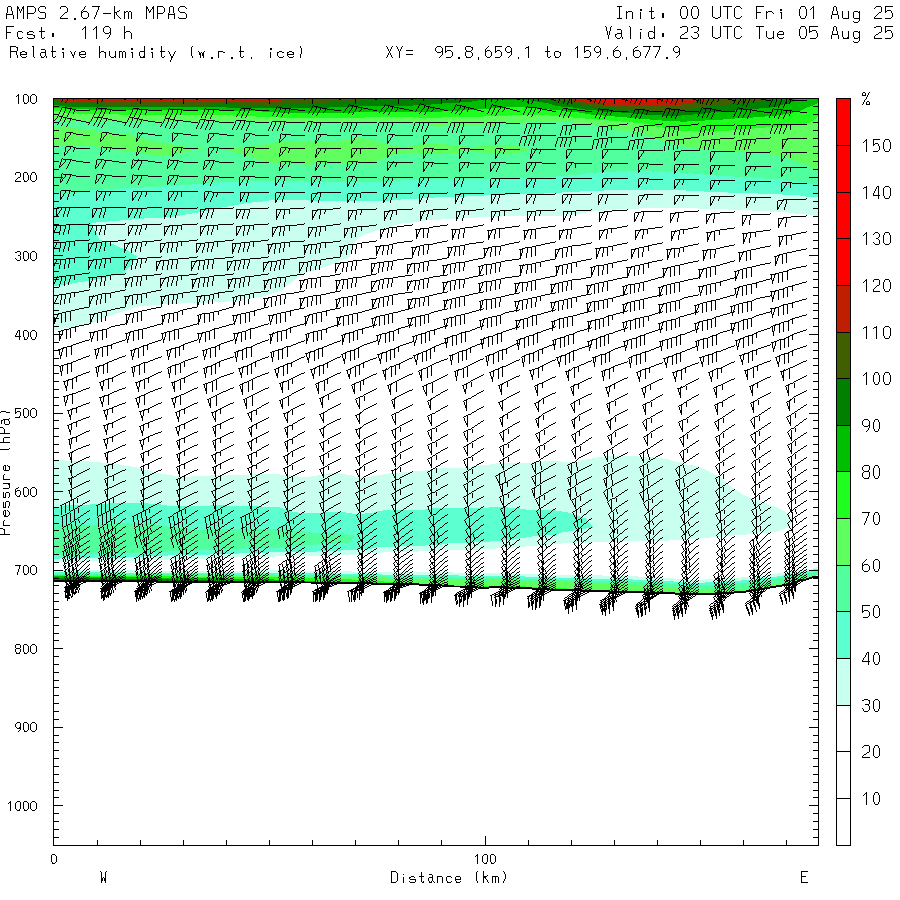Click the colorbar value 40

(x=871, y=658)
